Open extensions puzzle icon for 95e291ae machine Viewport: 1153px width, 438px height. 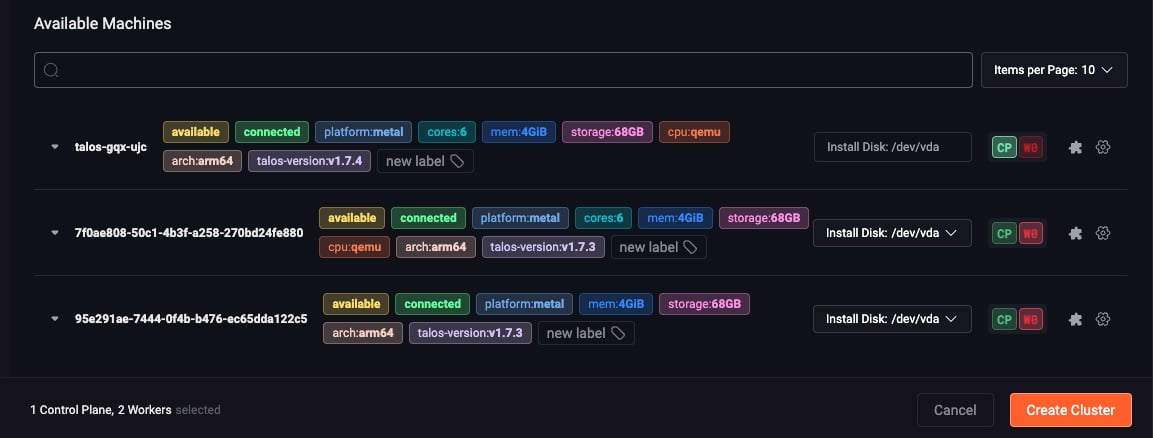tap(1075, 319)
